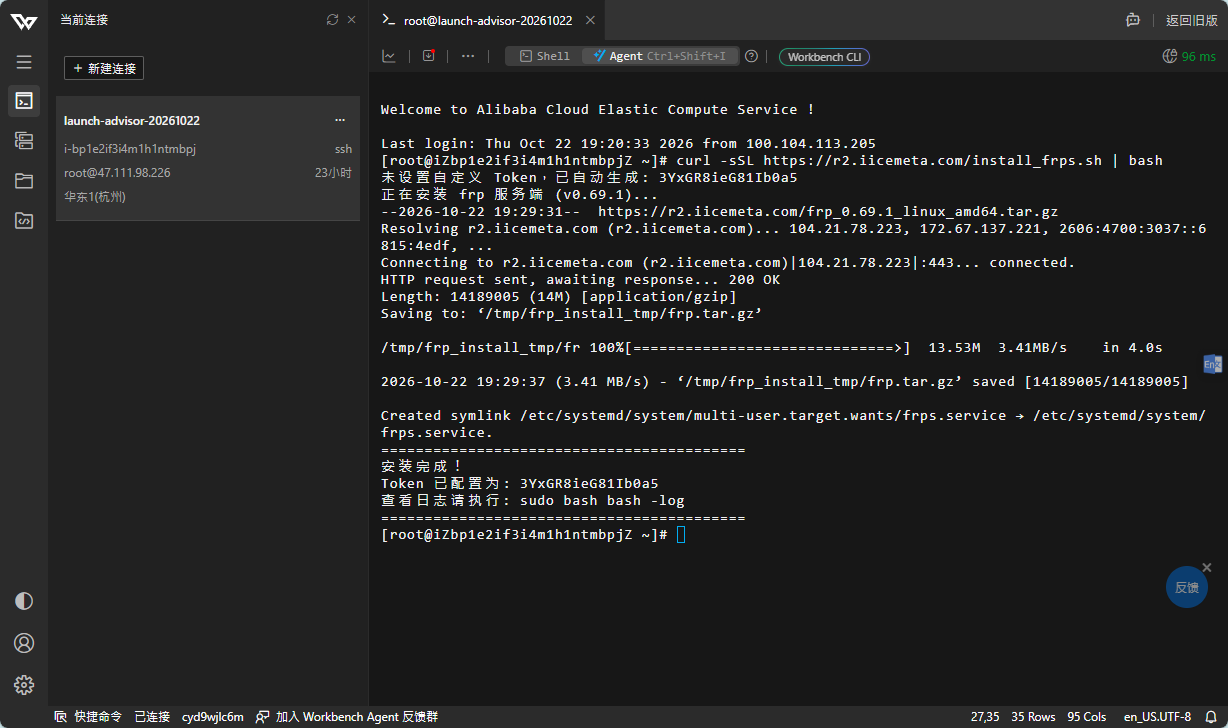Click the 新建连接 button
This screenshot has width=1228, height=728.
104,68
